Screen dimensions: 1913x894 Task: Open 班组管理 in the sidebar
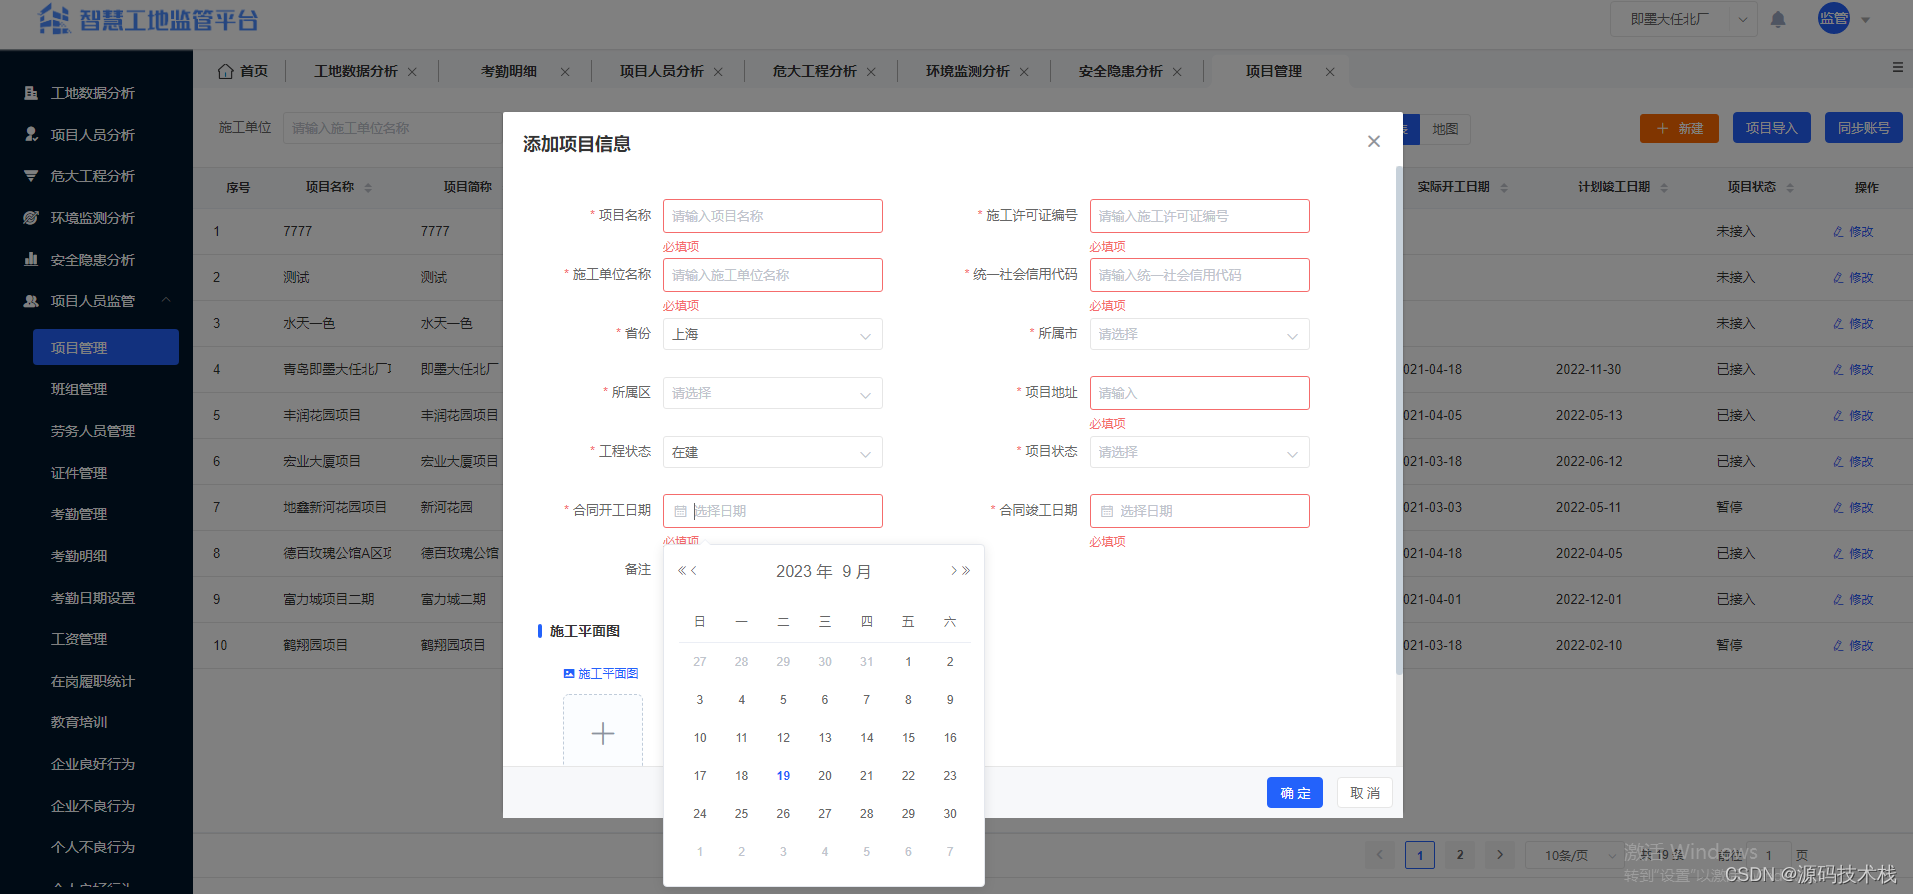coord(79,389)
